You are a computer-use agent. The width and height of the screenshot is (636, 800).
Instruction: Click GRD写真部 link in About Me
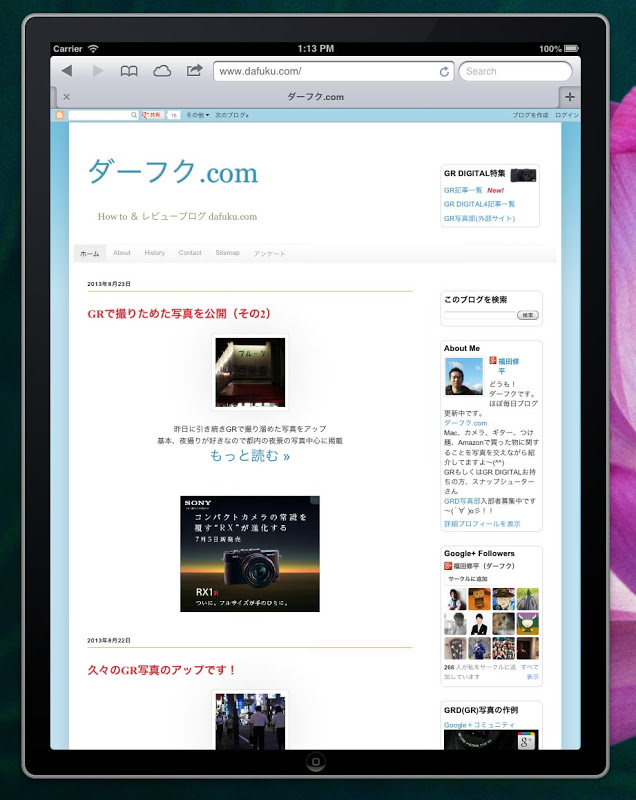point(462,501)
